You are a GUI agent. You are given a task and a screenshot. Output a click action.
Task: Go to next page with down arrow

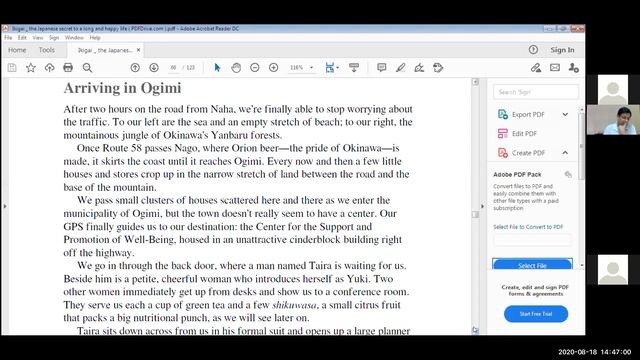point(154,68)
